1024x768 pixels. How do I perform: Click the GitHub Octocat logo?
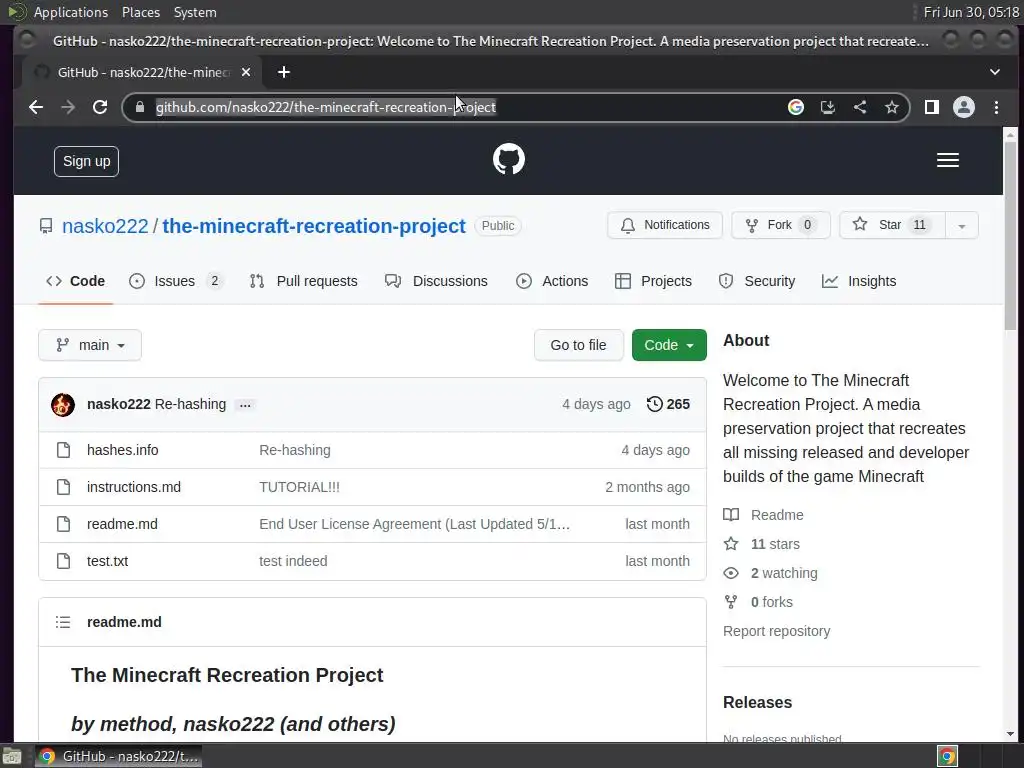(509, 159)
